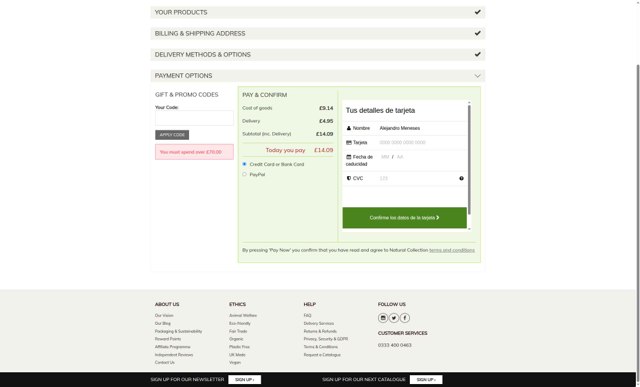Click the MM expiry month field
Viewport: 640px width, 387px height.
click(385, 157)
